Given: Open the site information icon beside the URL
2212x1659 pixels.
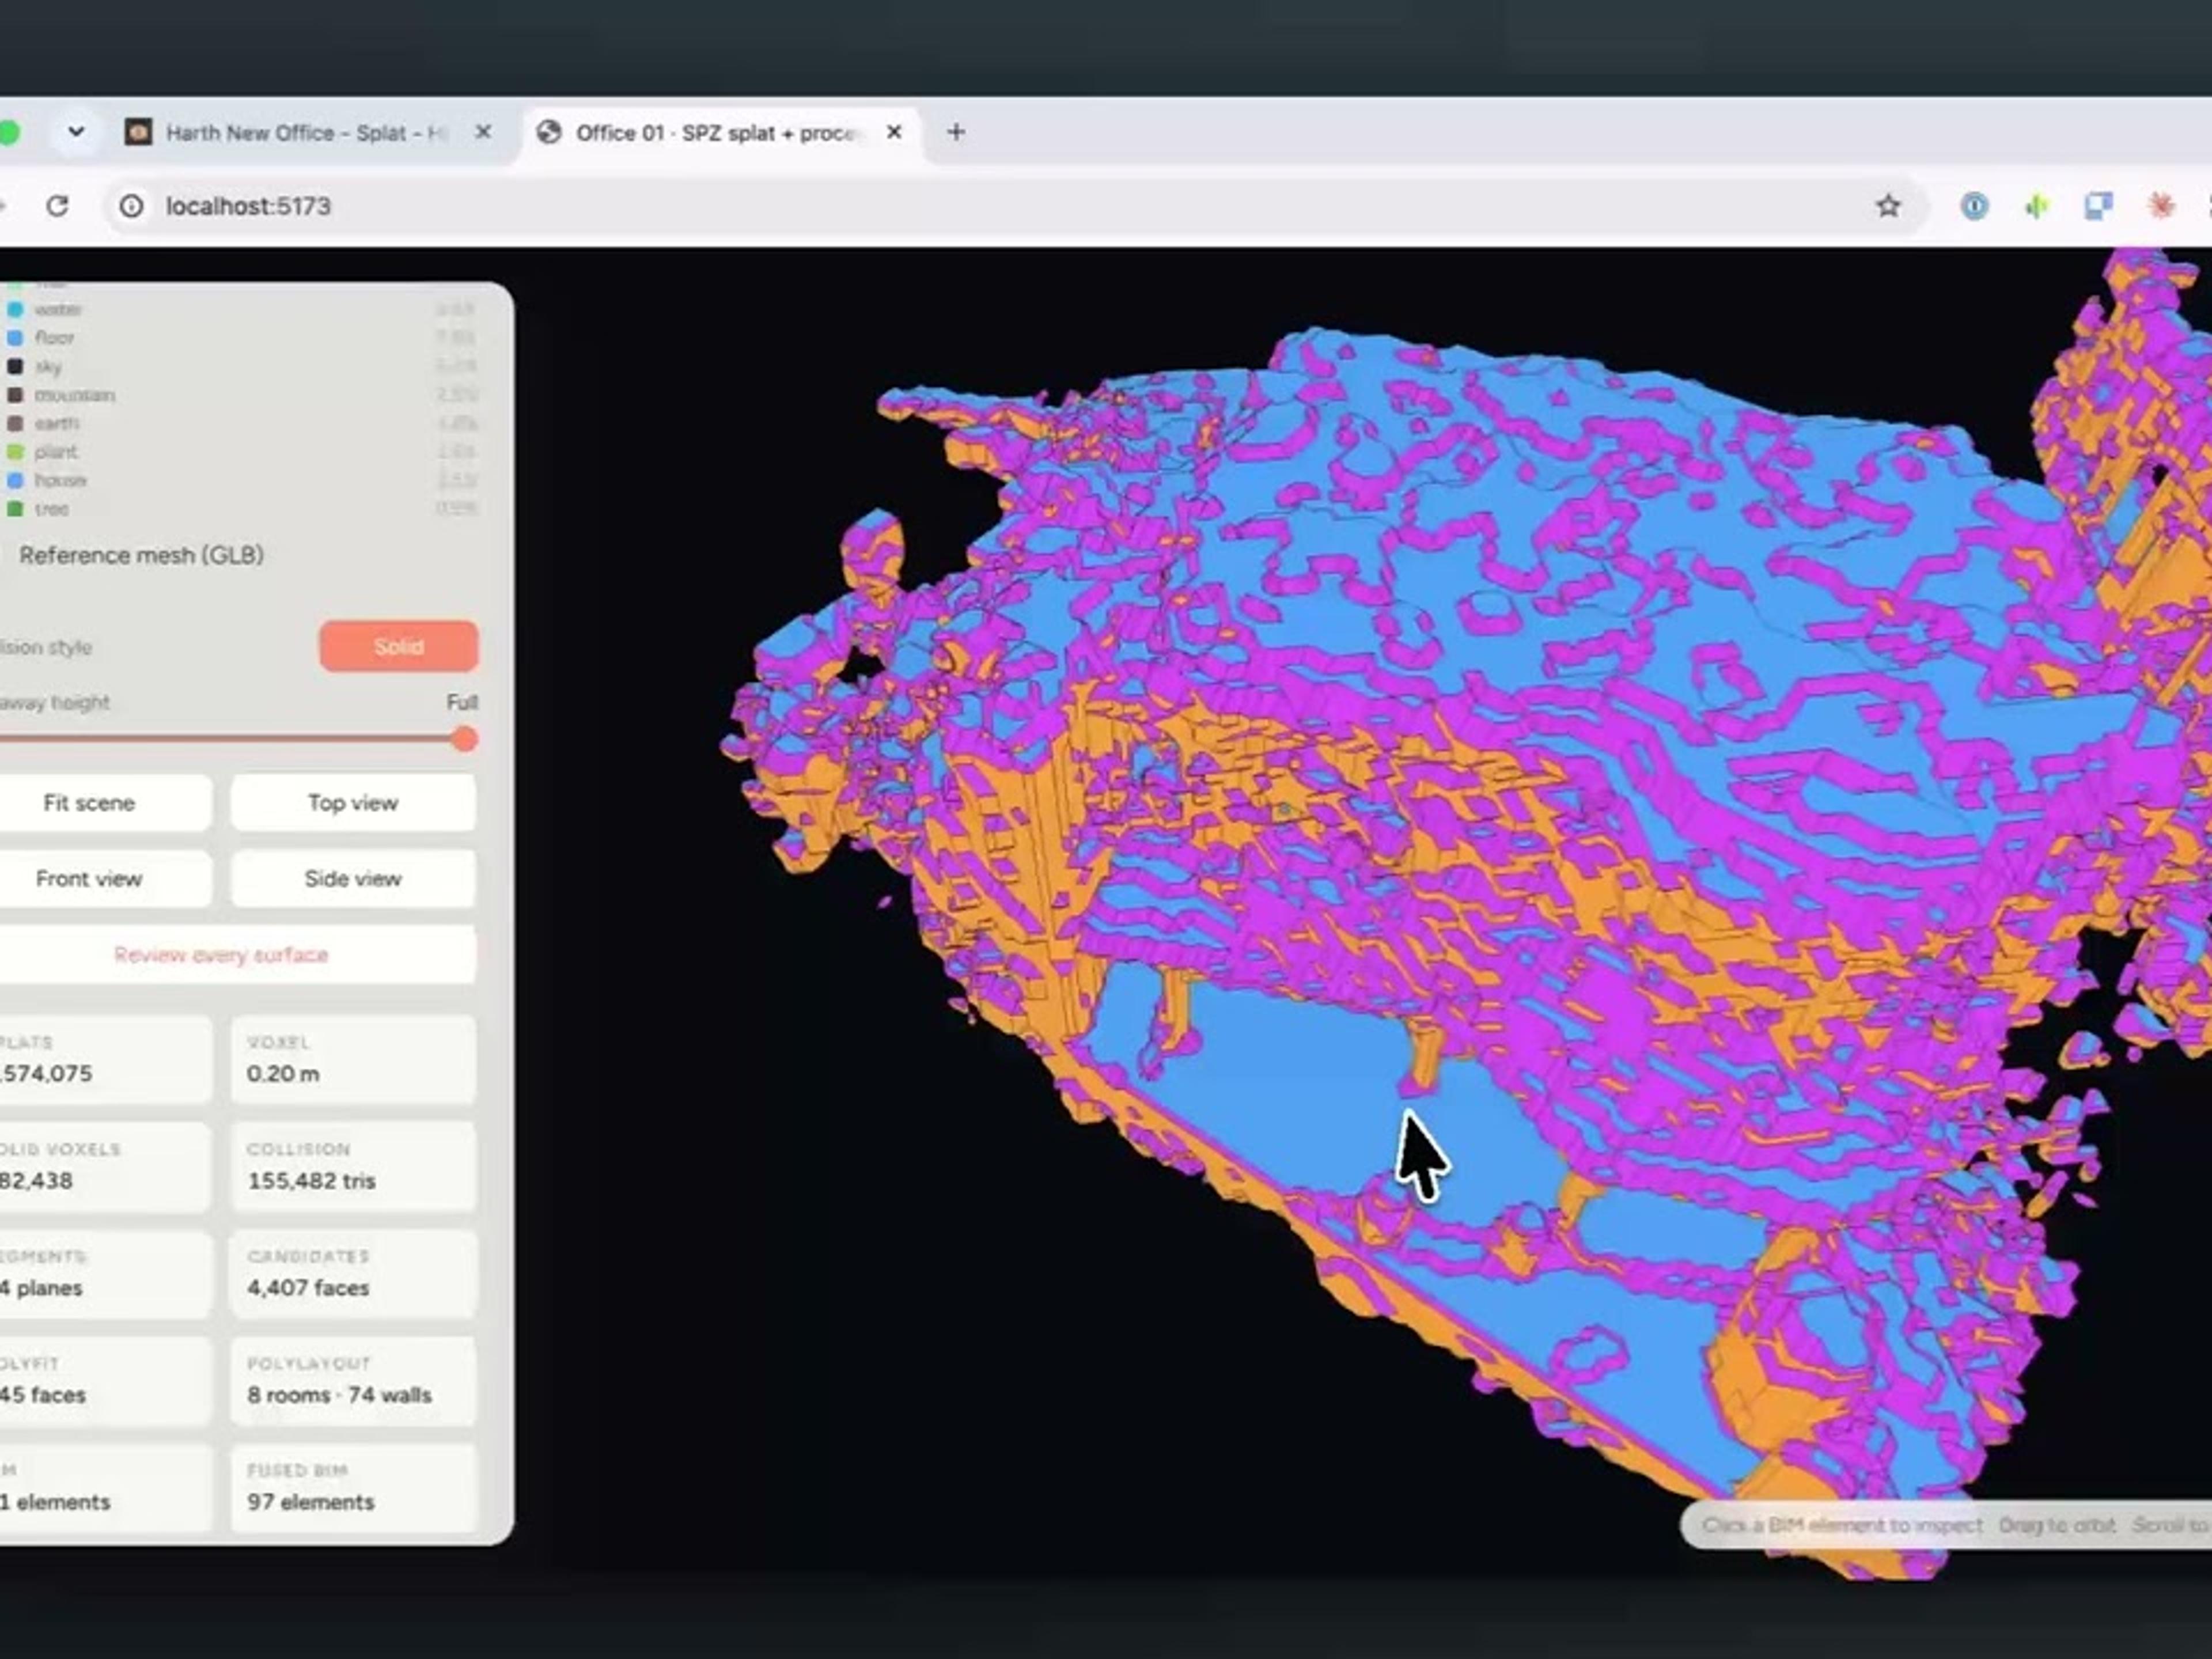Looking at the screenshot, I should pyautogui.click(x=131, y=206).
